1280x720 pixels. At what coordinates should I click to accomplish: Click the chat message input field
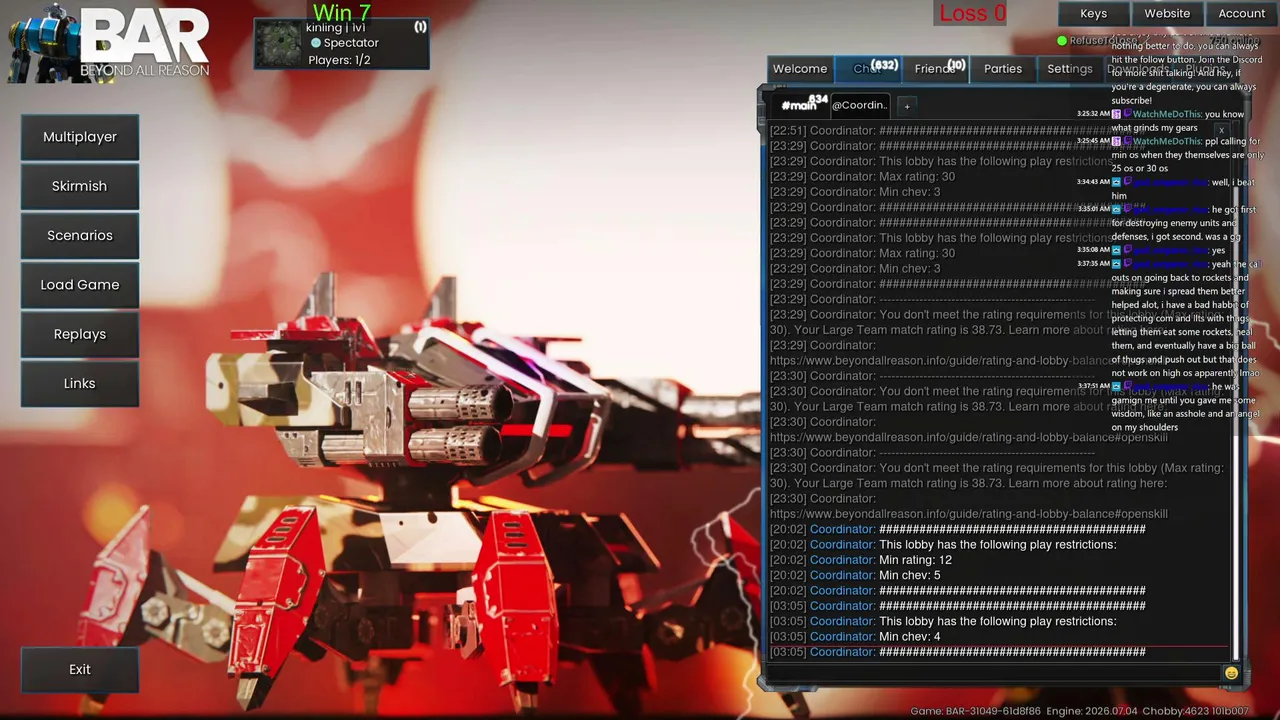click(x=993, y=673)
